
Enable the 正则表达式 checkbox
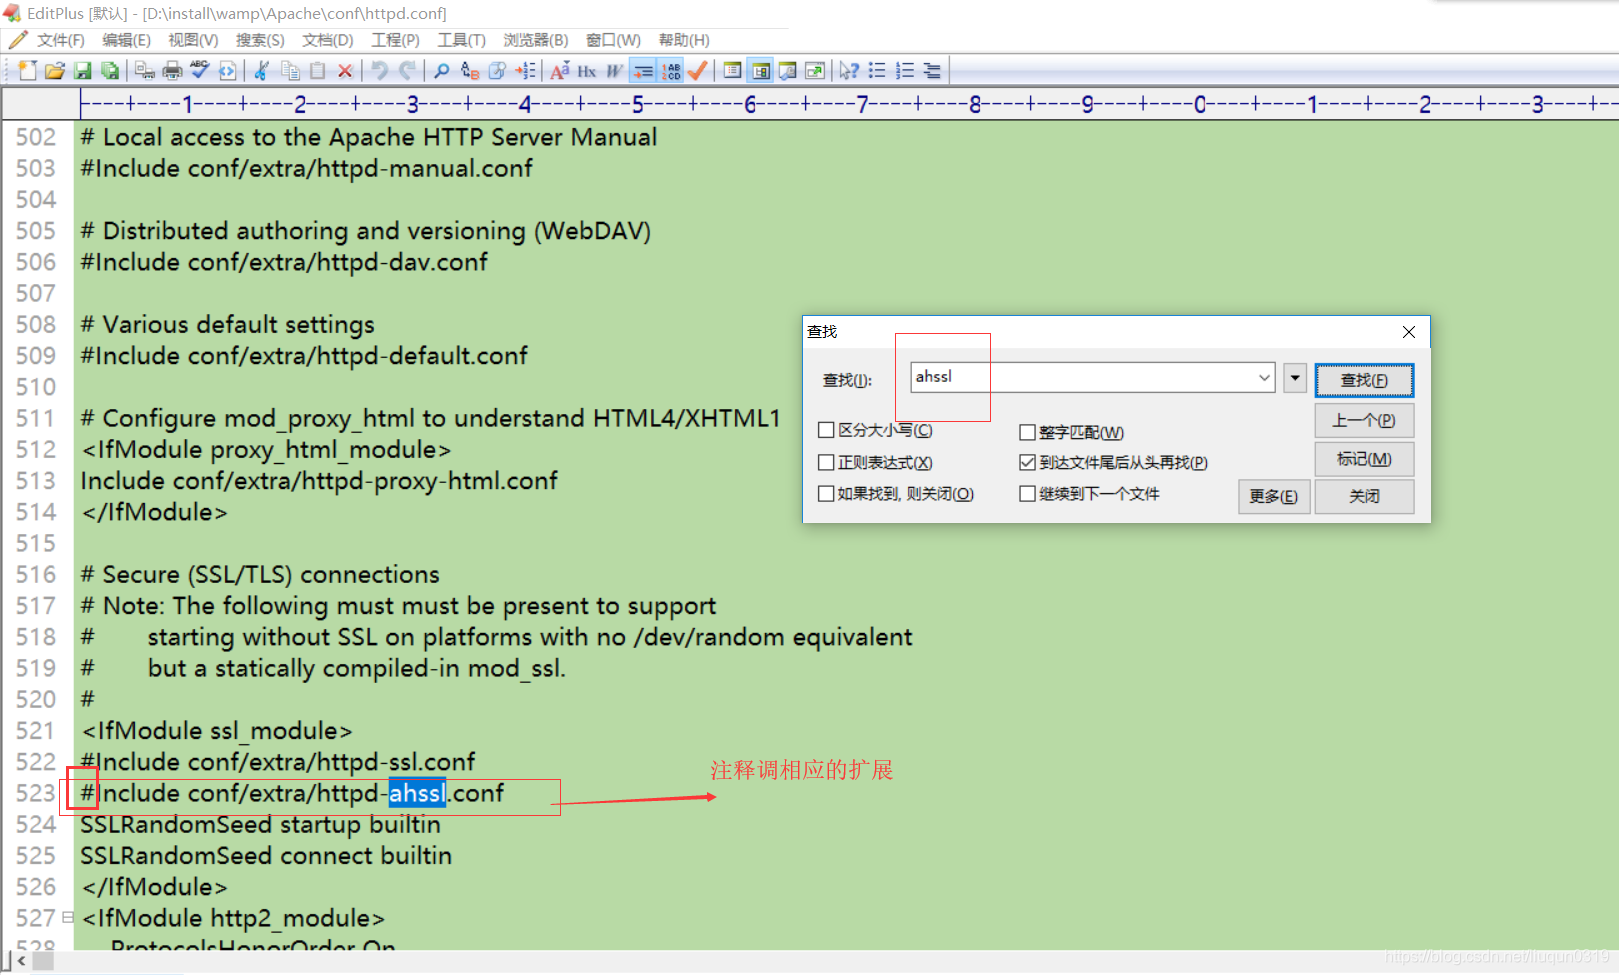point(826,462)
